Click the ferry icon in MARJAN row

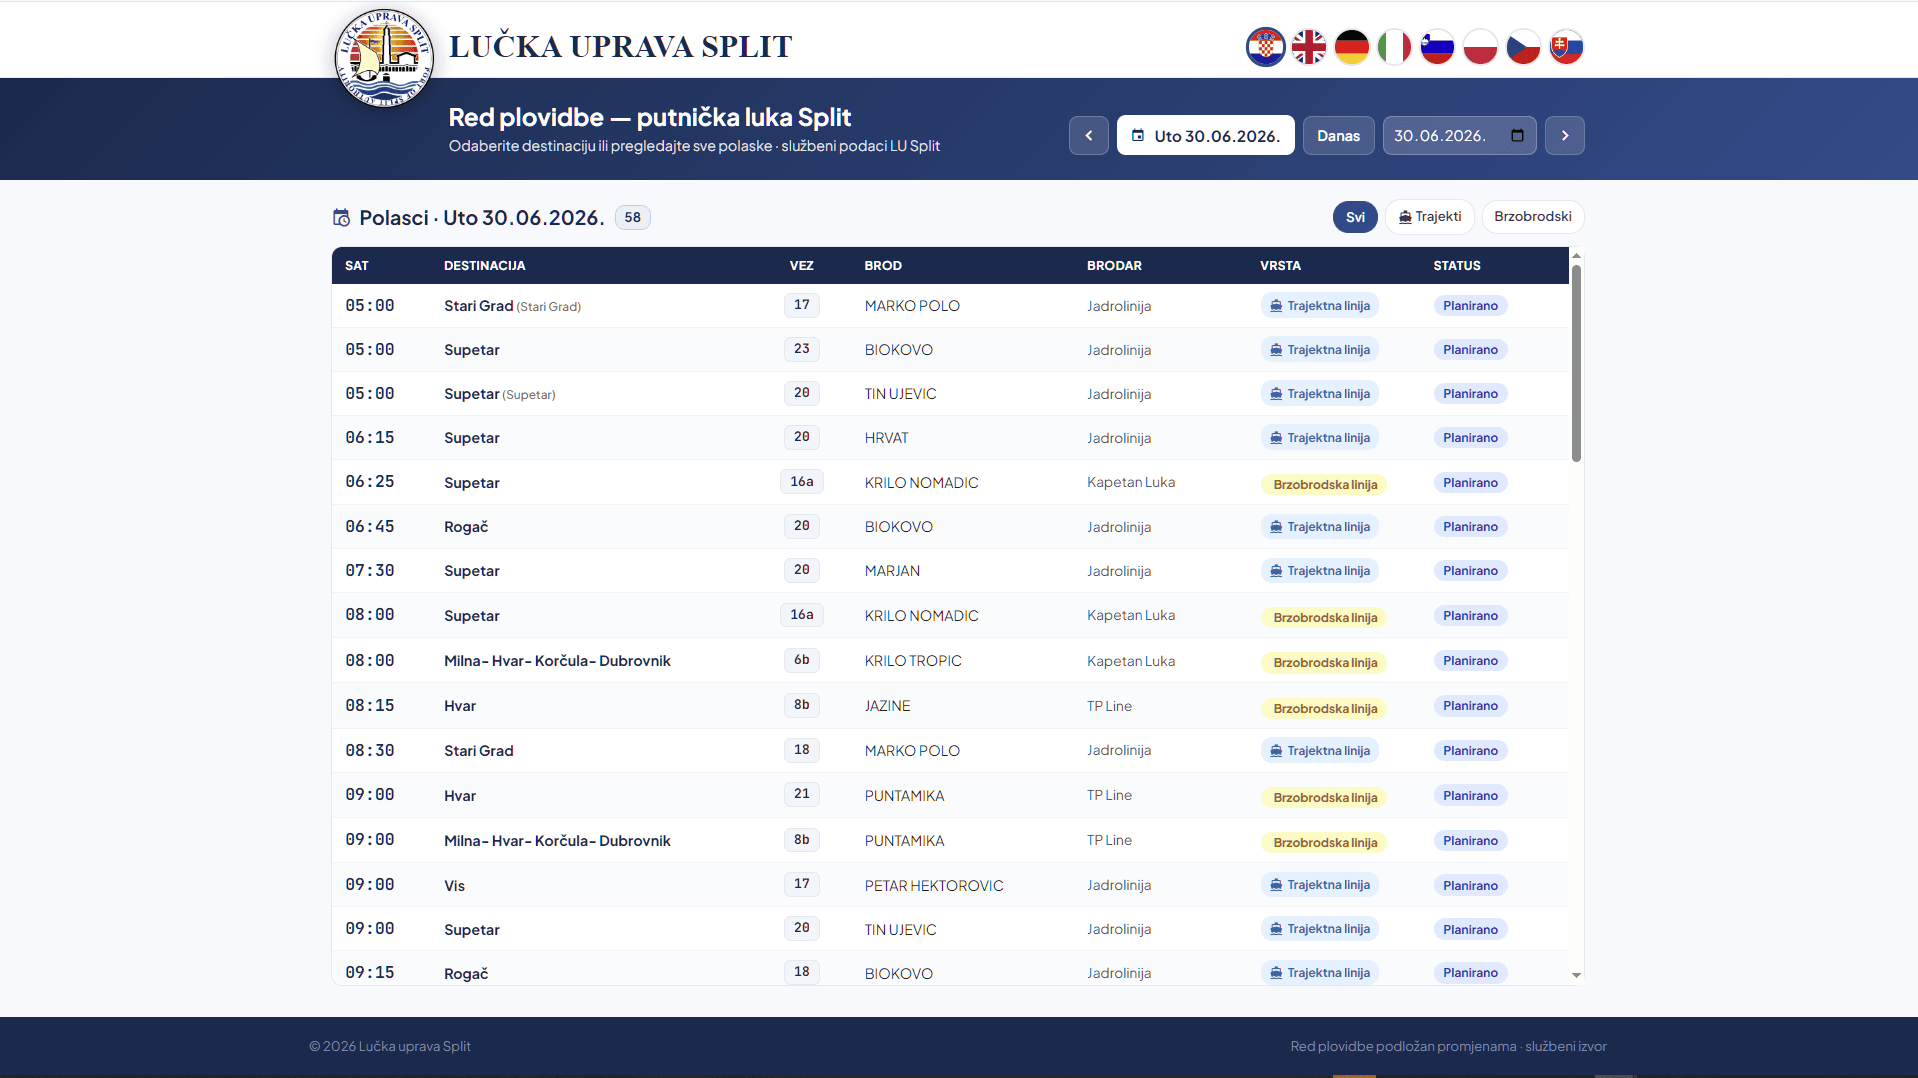[1276, 571]
